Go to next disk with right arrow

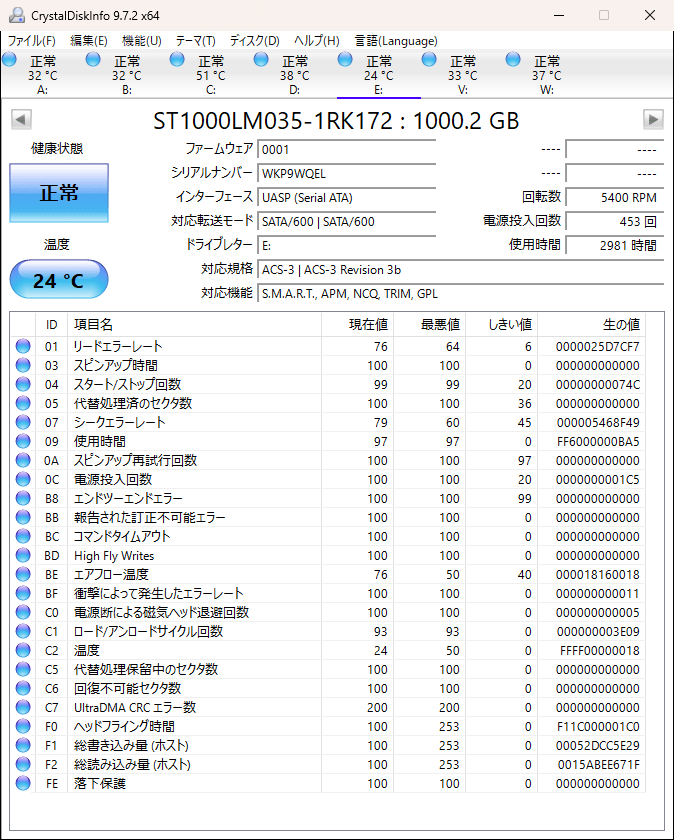coord(653,120)
